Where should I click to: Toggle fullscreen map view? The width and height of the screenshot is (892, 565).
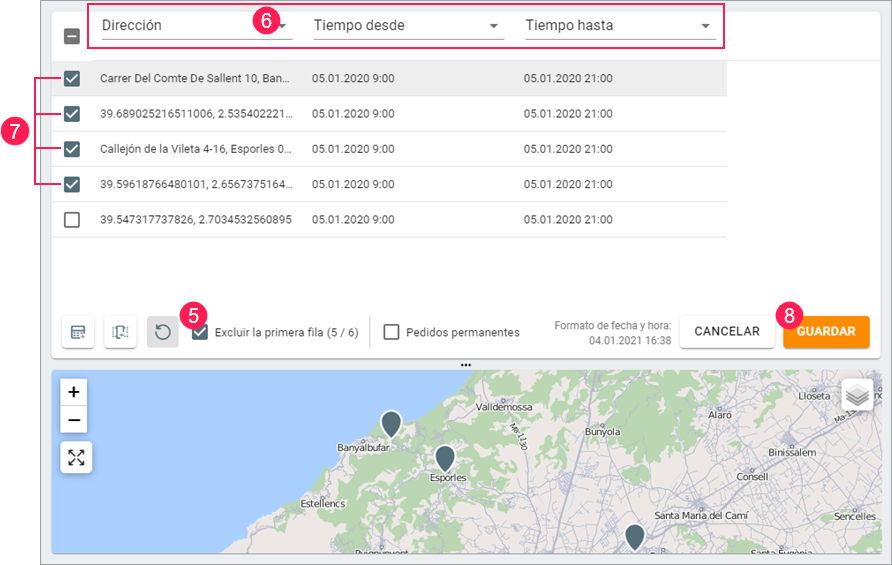[x=76, y=458]
